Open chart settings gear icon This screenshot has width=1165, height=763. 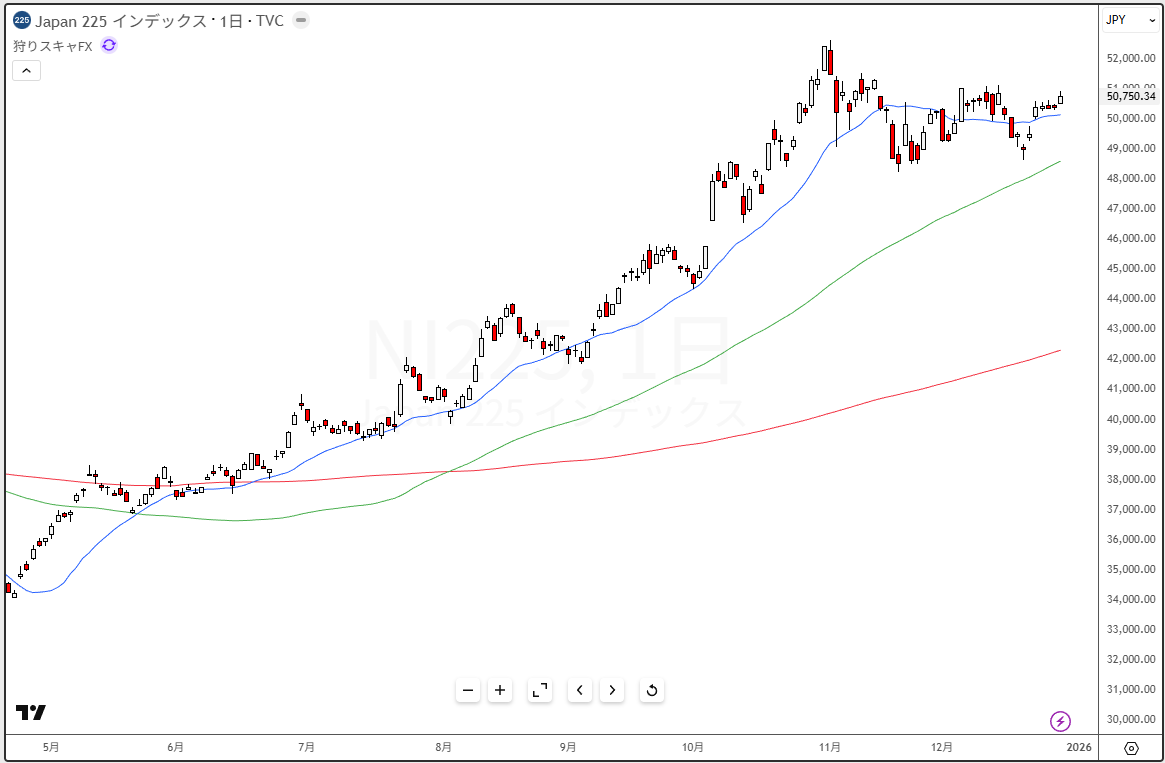click(x=1131, y=748)
